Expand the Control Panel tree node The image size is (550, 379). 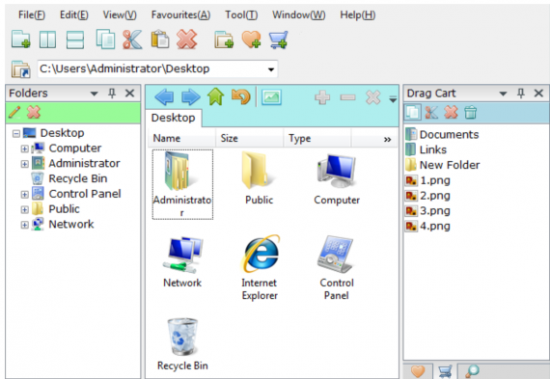(25, 194)
